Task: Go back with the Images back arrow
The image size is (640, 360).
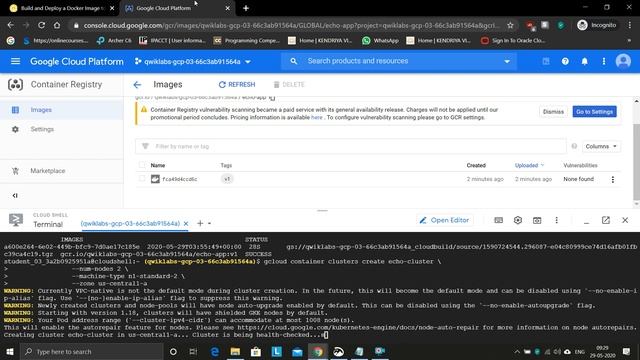Action: pos(137,84)
